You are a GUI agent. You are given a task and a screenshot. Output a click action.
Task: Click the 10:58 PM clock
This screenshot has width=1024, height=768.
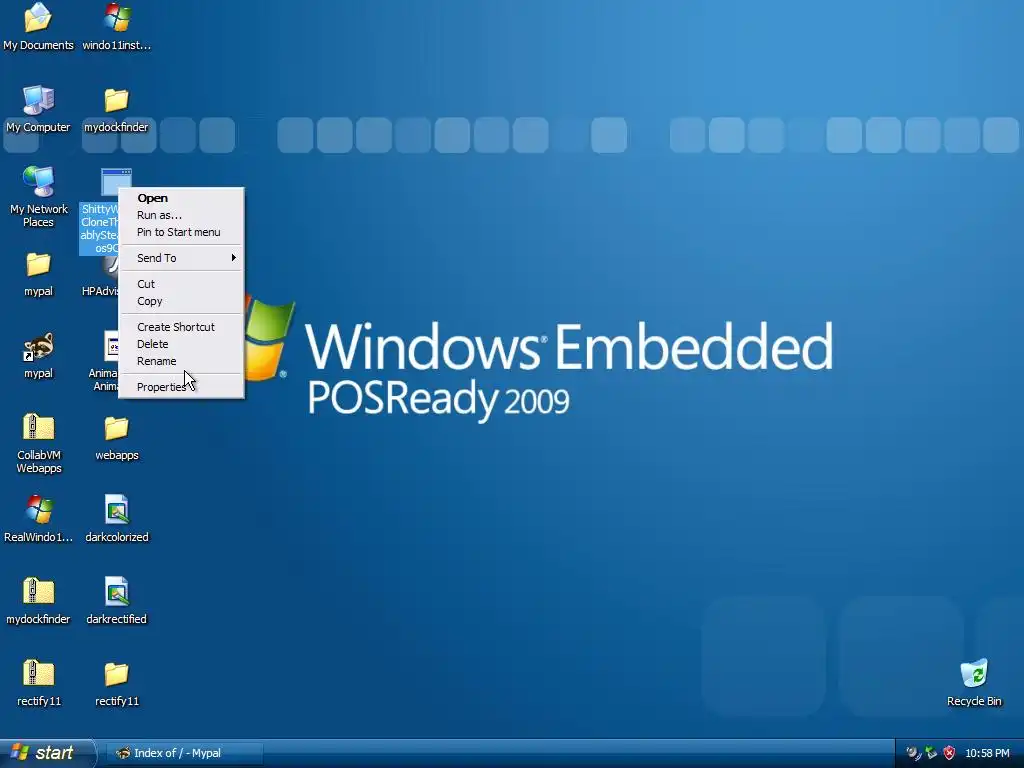(987, 753)
